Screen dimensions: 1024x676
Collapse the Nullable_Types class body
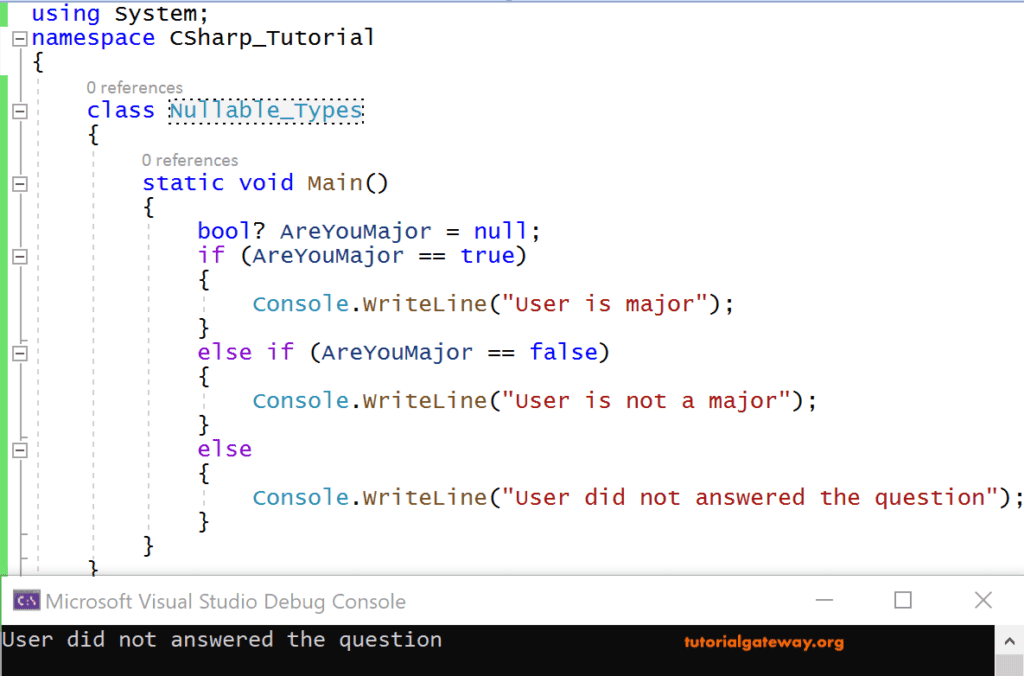coord(18,110)
